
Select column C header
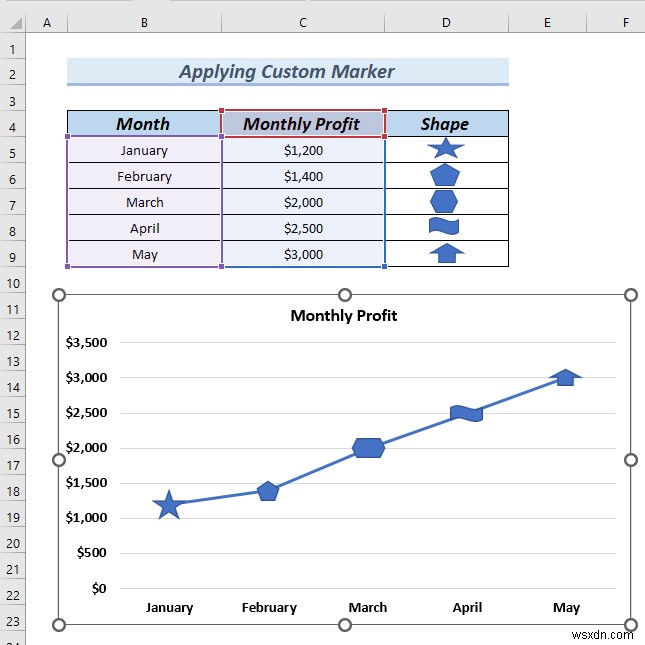[x=303, y=23]
